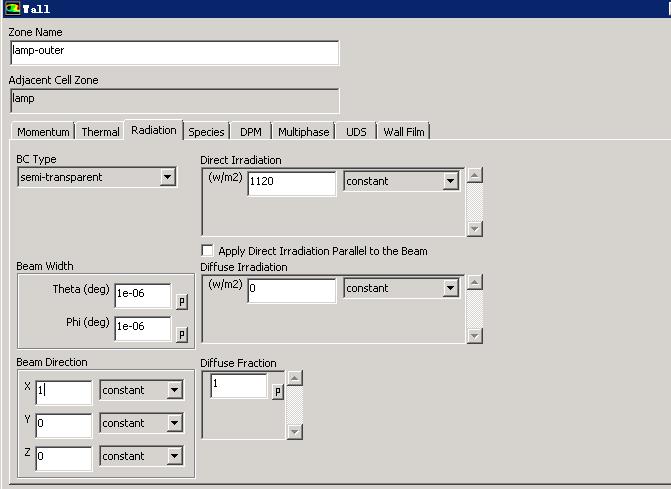Image resolution: width=671 pixels, height=489 pixels.
Task: Click the Direct Irradiation value field
Action: coord(291,183)
